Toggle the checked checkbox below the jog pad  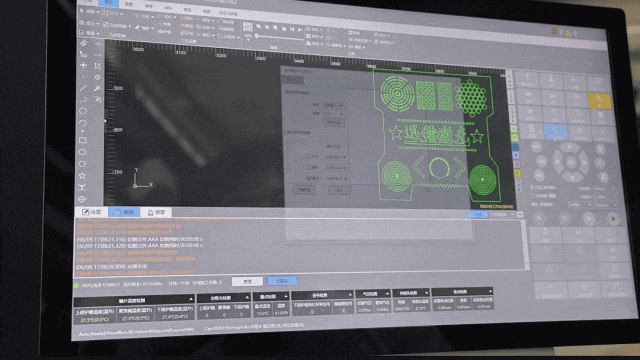pos(531,187)
